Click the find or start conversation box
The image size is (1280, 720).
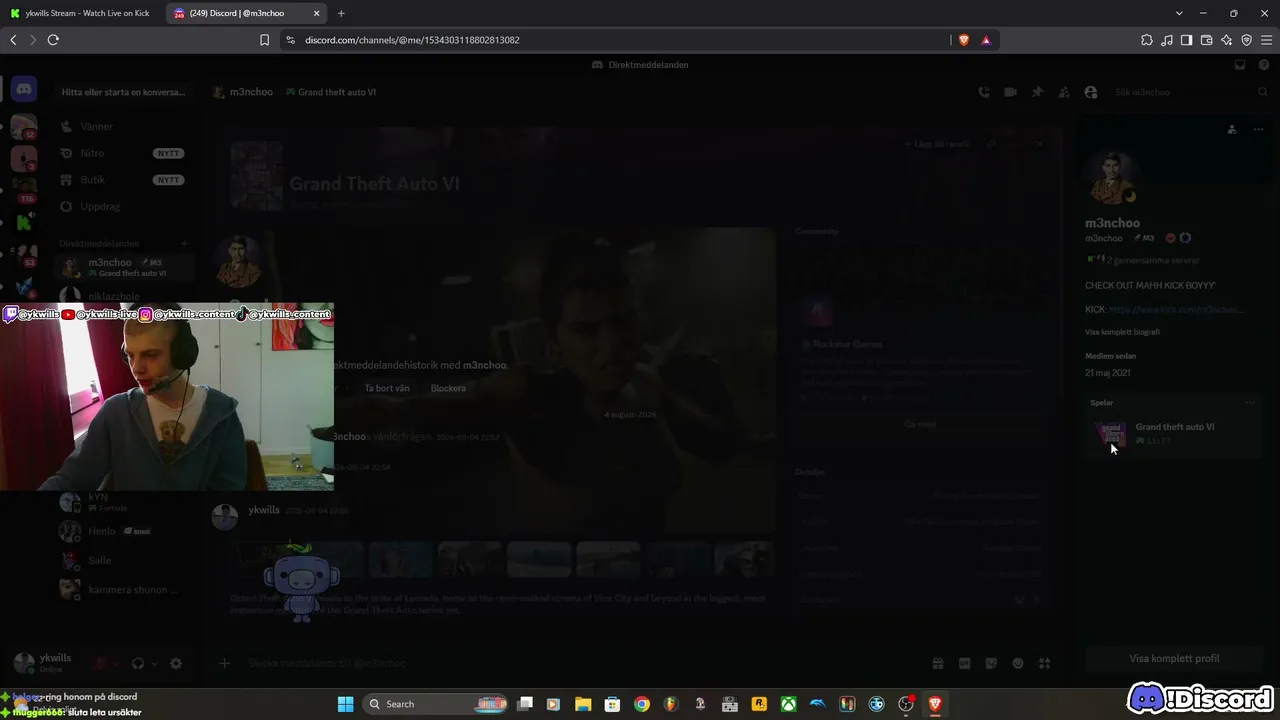[123, 92]
